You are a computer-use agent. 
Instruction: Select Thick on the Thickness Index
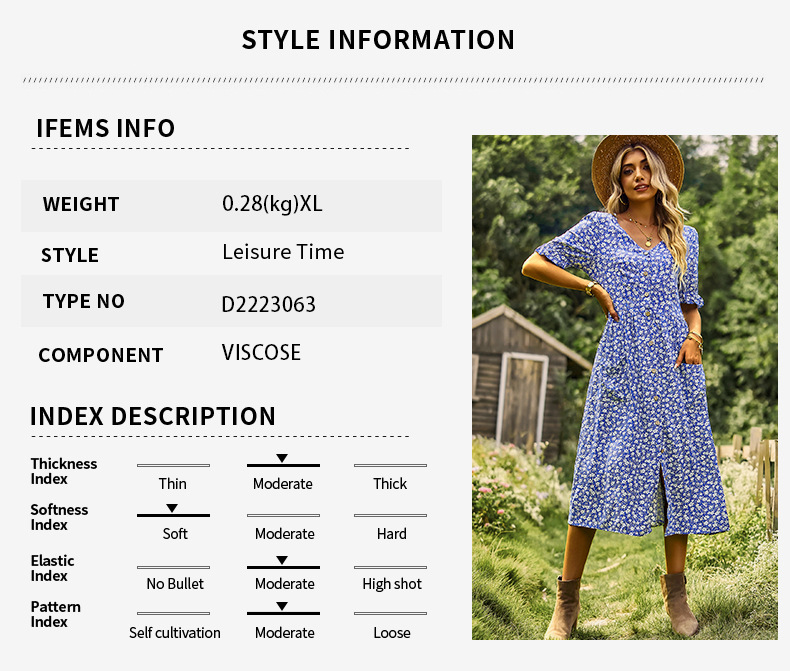pos(390,484)
